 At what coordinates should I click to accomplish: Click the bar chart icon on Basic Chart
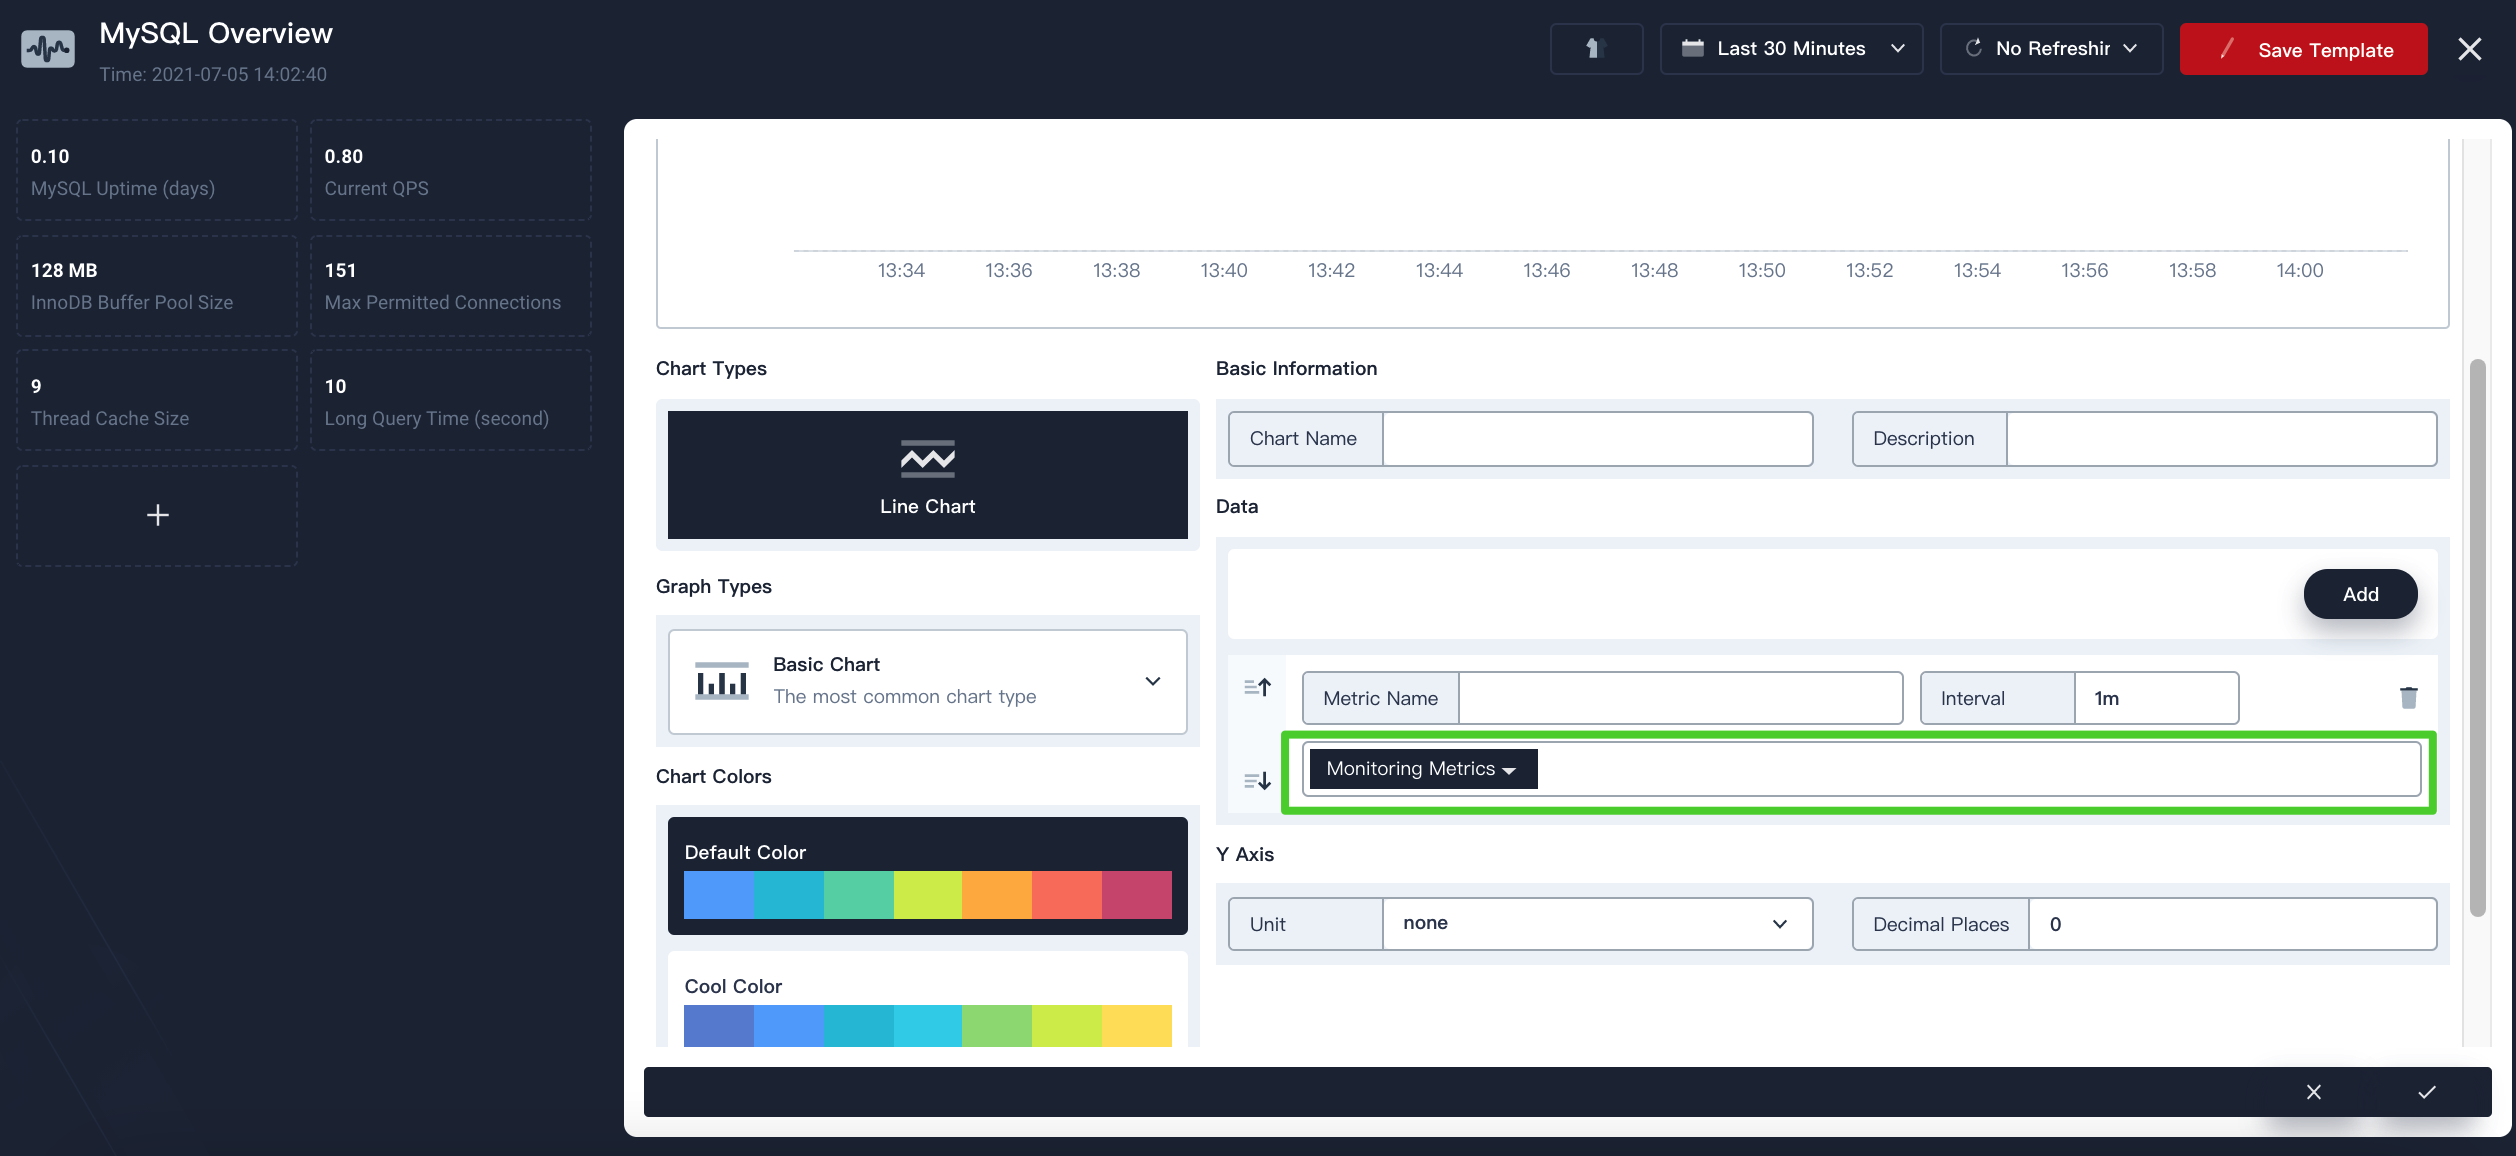tap(722, 681)
